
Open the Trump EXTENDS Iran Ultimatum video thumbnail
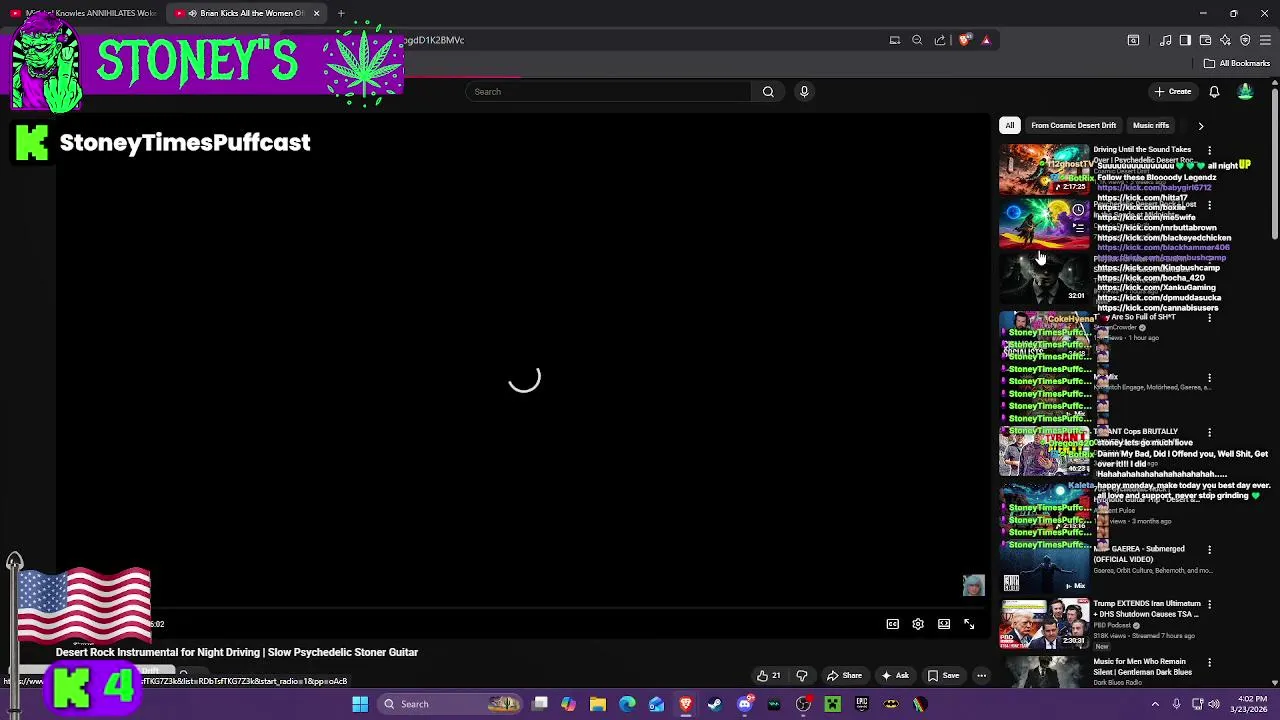(1045, 624)
